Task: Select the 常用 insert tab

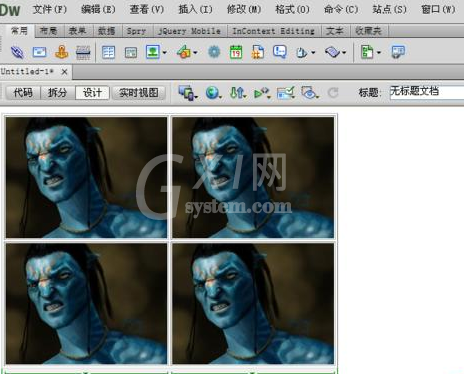Action: [x=19, y=31]
